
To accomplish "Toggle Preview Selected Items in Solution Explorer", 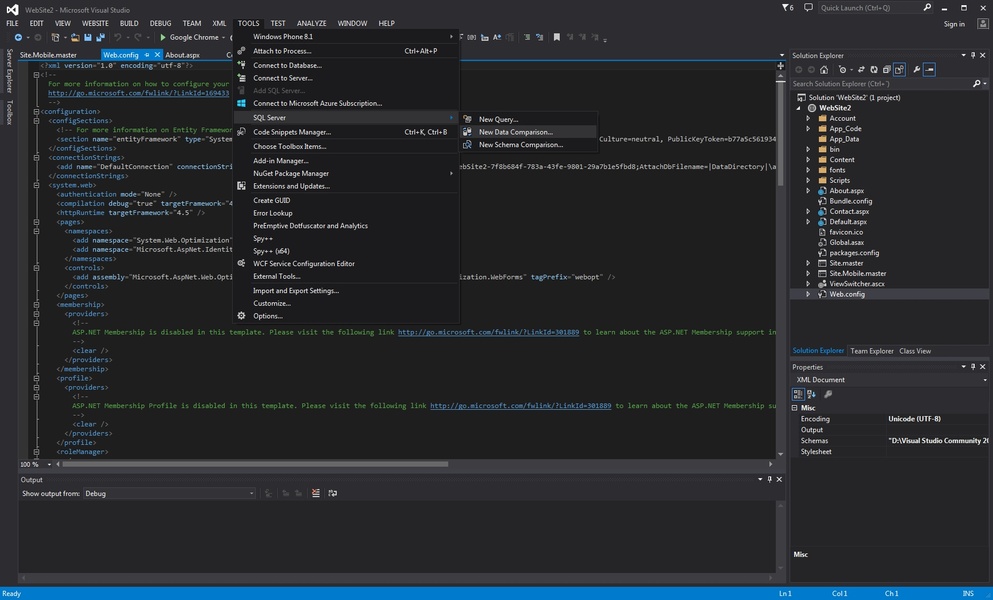I will 929,70.
